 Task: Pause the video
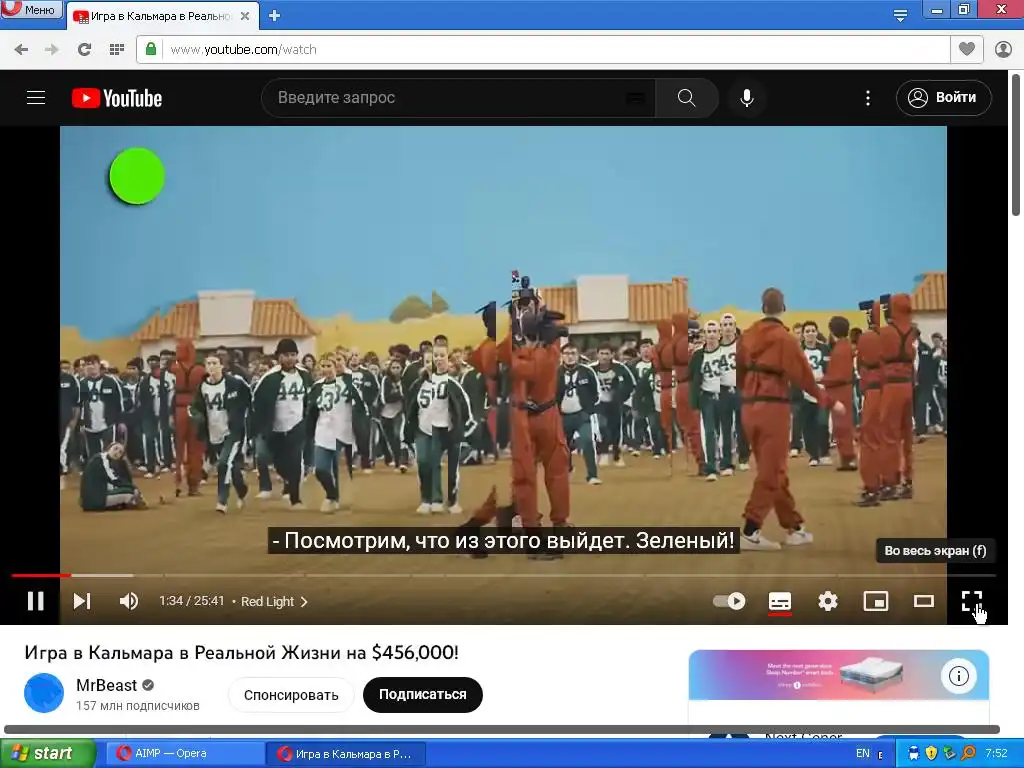[x=35, y=601]
